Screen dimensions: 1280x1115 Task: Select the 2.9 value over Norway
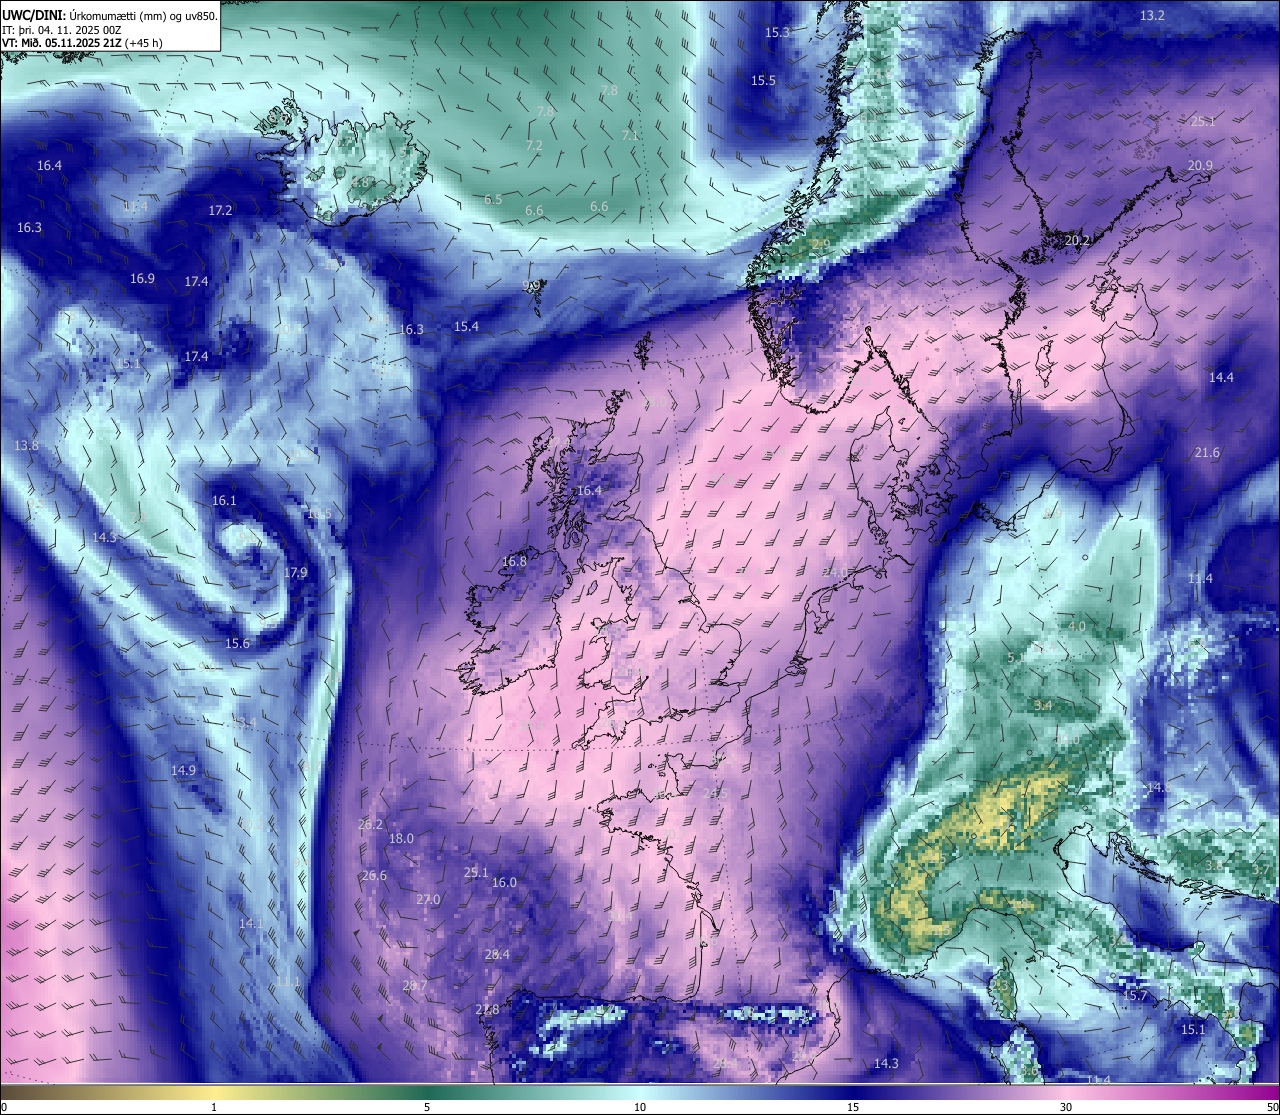coord(821,245)
